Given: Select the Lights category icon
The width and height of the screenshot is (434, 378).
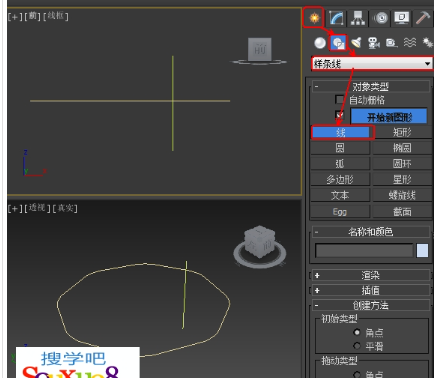Looking at the screenshot, I should (356, 43).
